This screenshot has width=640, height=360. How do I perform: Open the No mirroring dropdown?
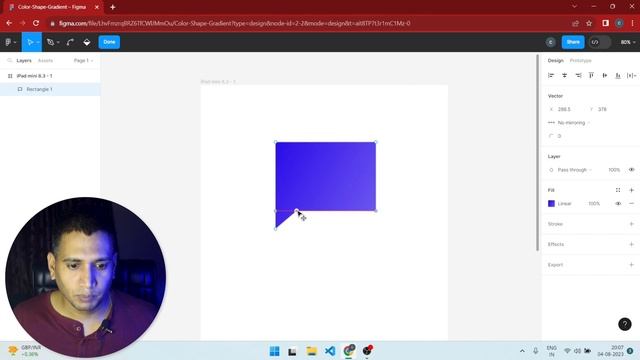click(569, 123)
